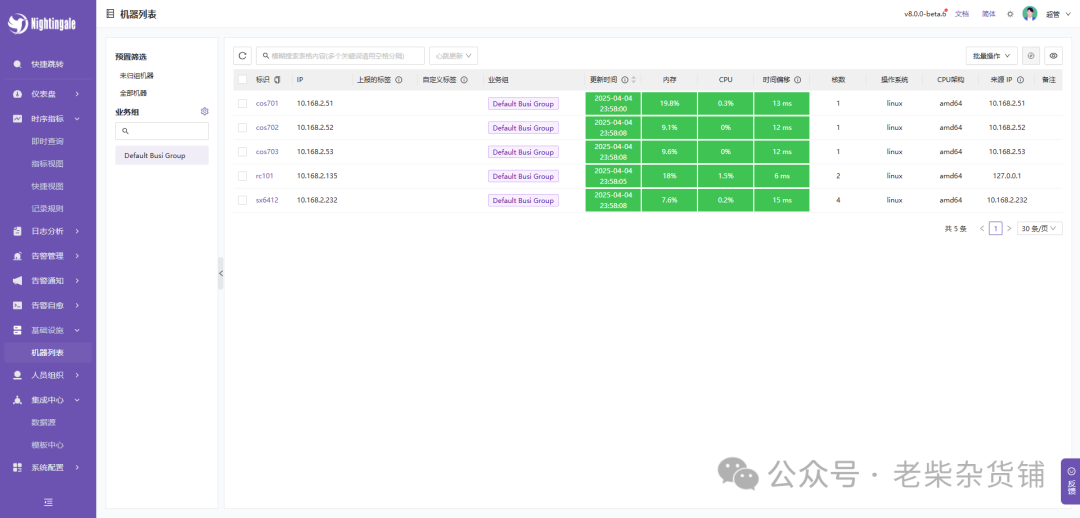This screenshot has height=518, width=1080.
Task: Check the select-all header checkbox
Action: (x=242, y=80)
